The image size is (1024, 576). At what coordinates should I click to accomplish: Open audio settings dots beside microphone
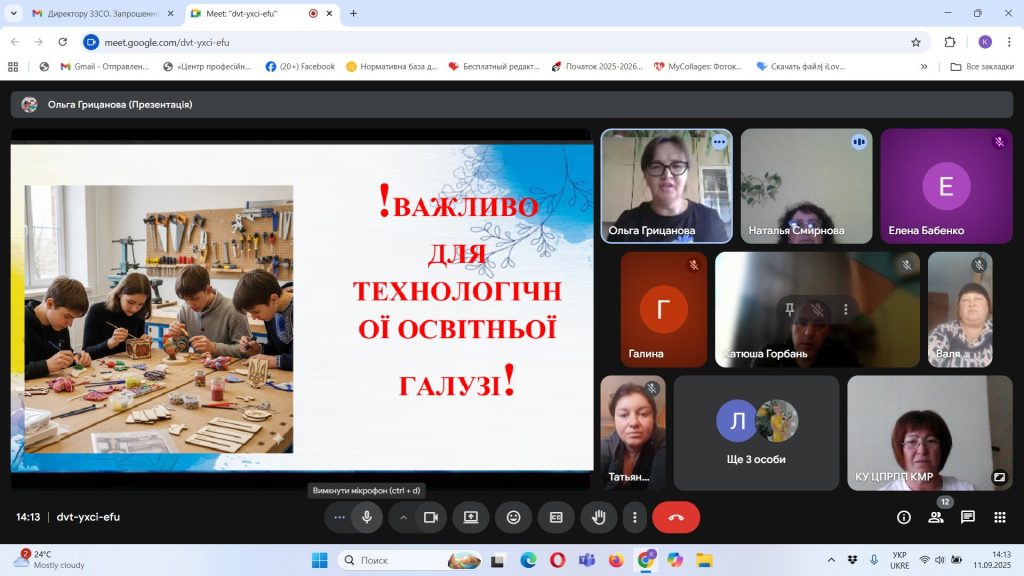pyautogui.click(x=339, y=517)
